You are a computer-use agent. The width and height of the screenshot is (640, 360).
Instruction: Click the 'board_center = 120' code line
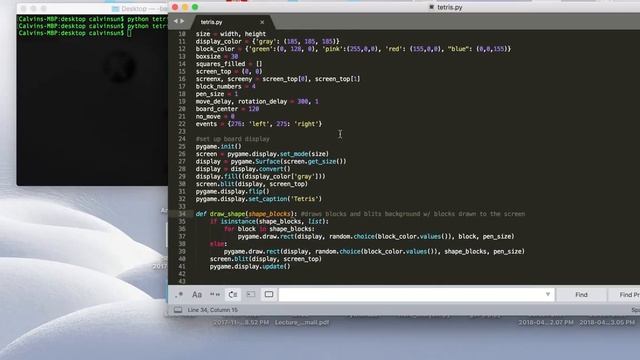(x=227, y=109)
